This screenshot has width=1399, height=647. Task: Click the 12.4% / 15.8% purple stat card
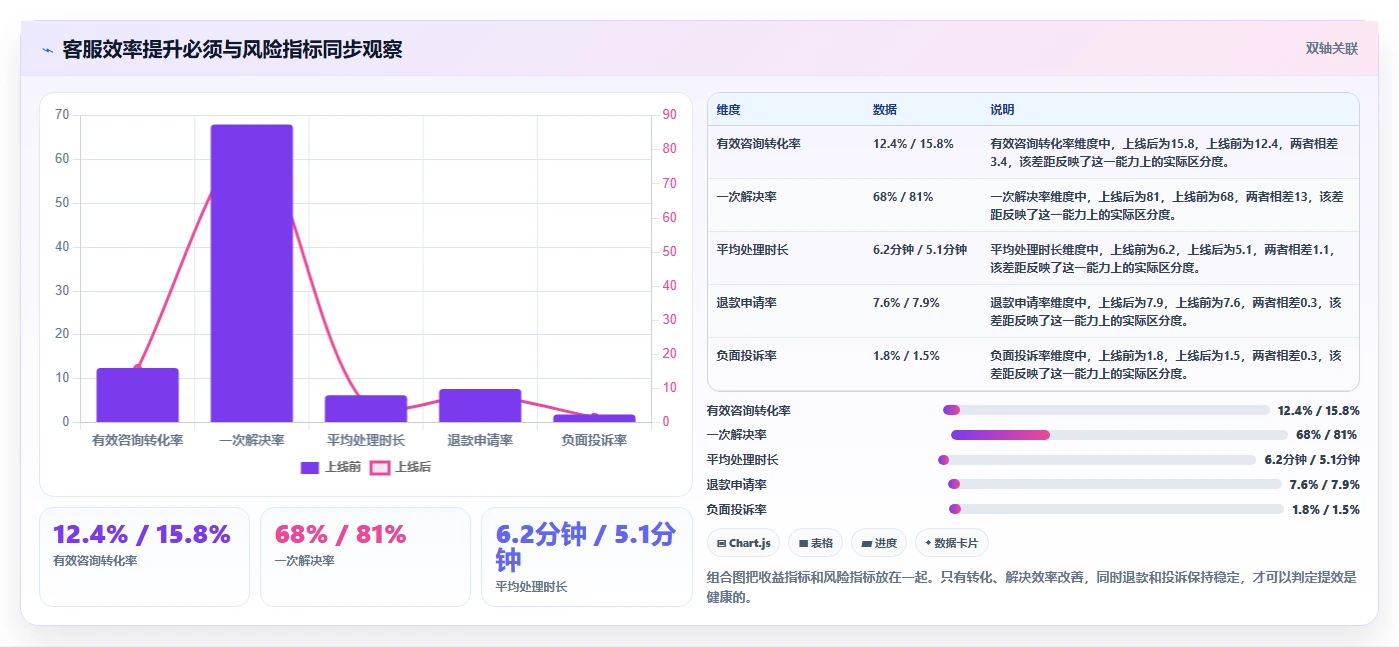[x=144, y=556]
